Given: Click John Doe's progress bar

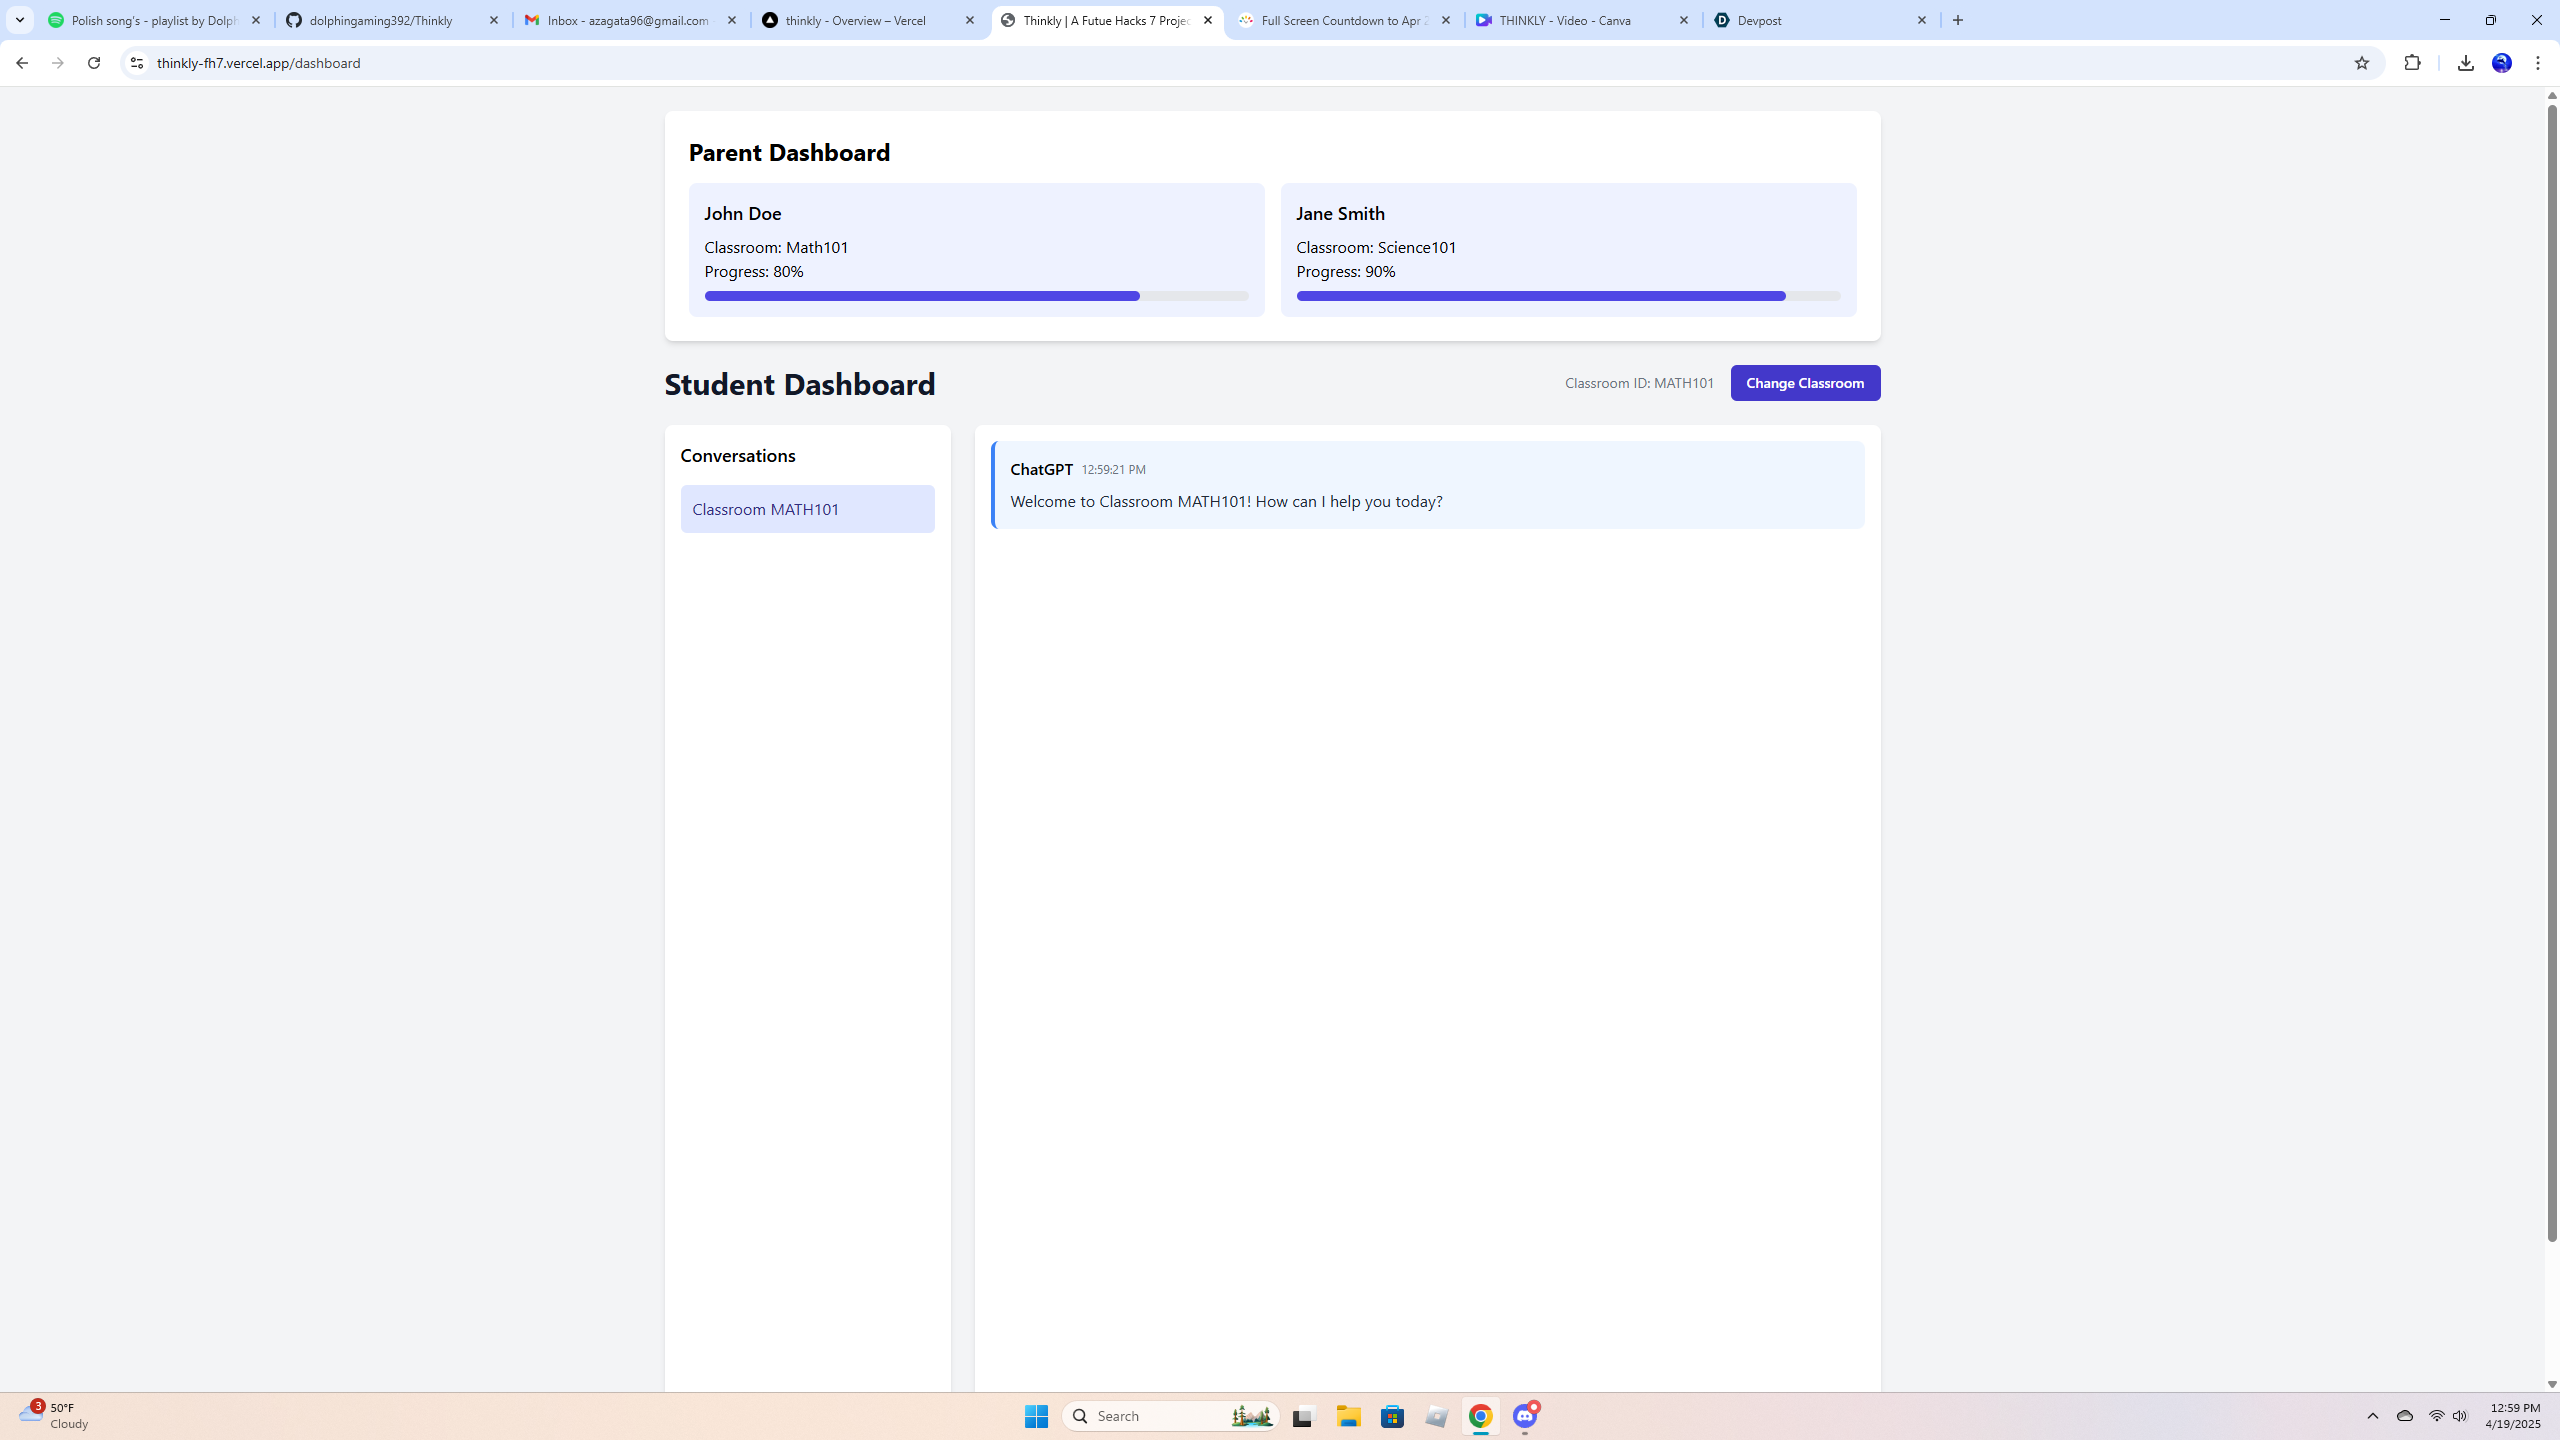Looking at the screenshot, I should (975, 296).
